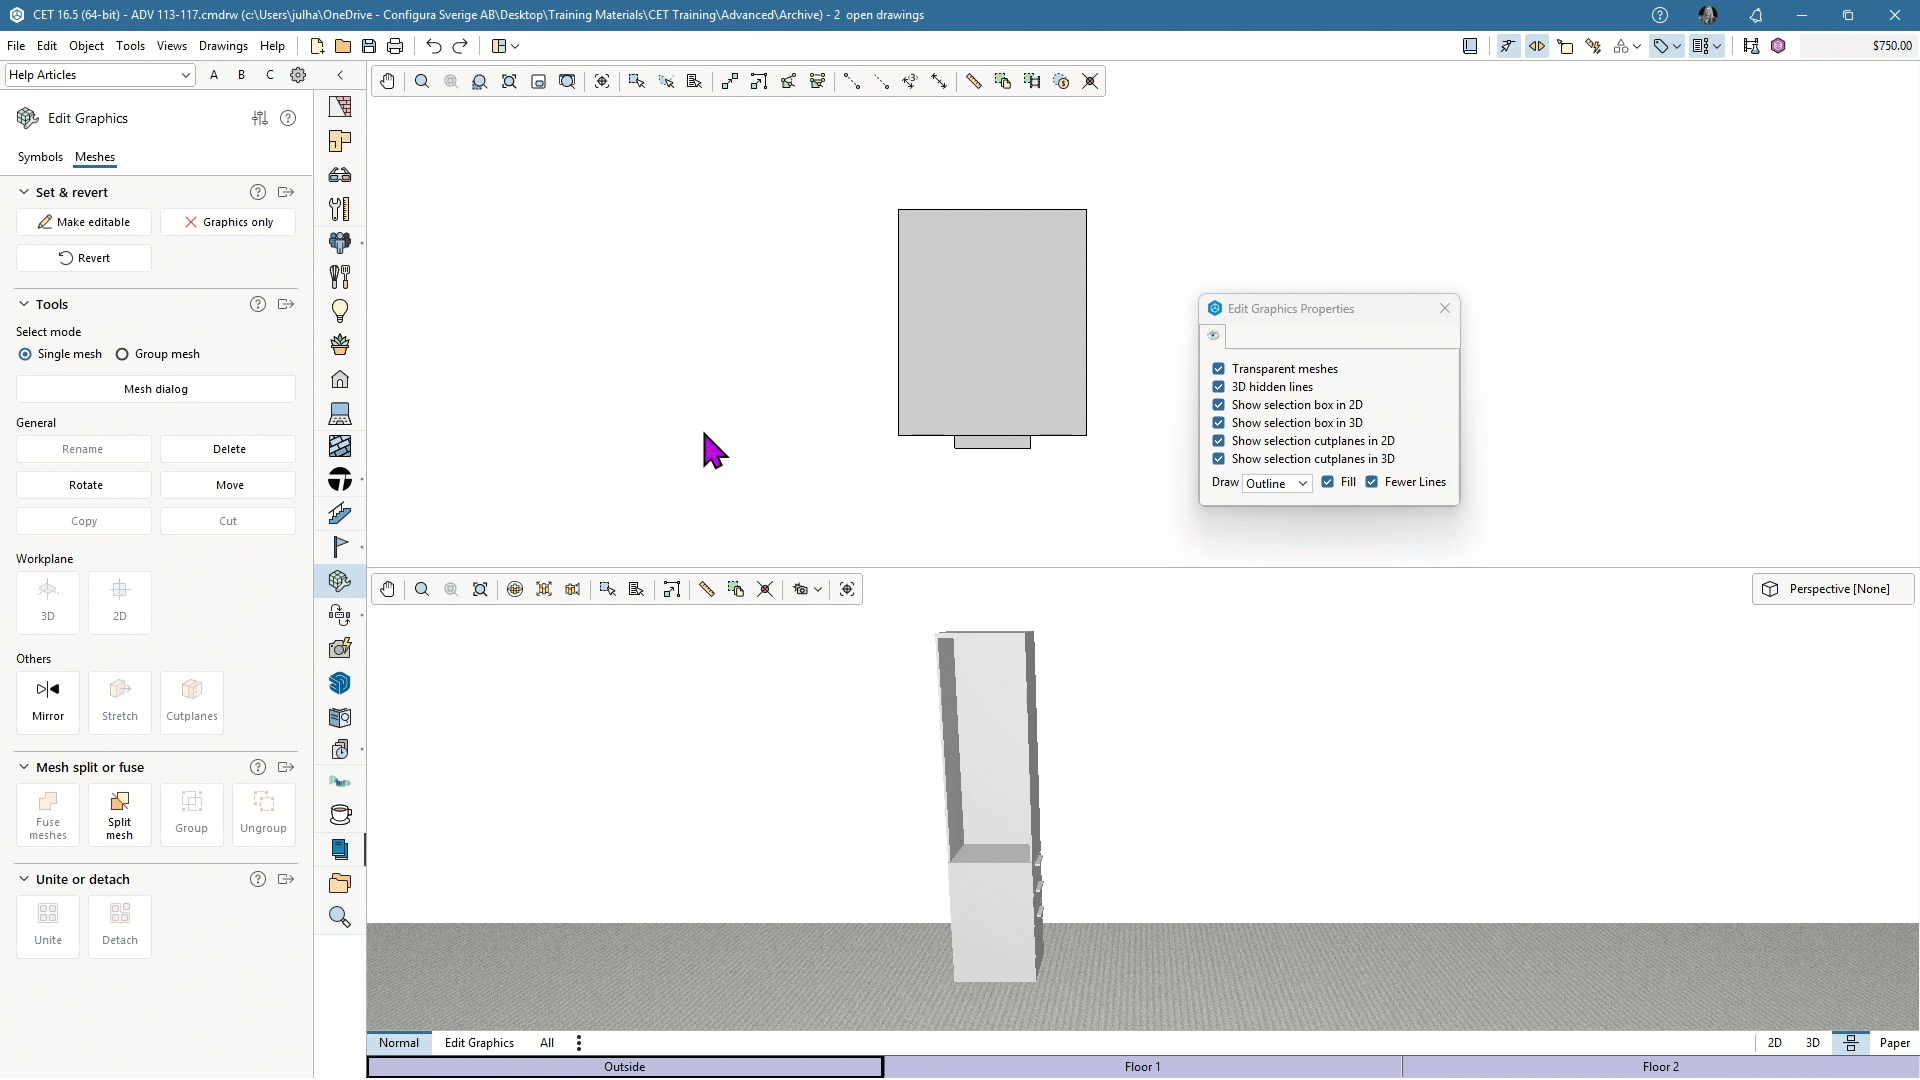Open the notifications bell icon
This screenshot has width=1920, height=1080.
1756,15
